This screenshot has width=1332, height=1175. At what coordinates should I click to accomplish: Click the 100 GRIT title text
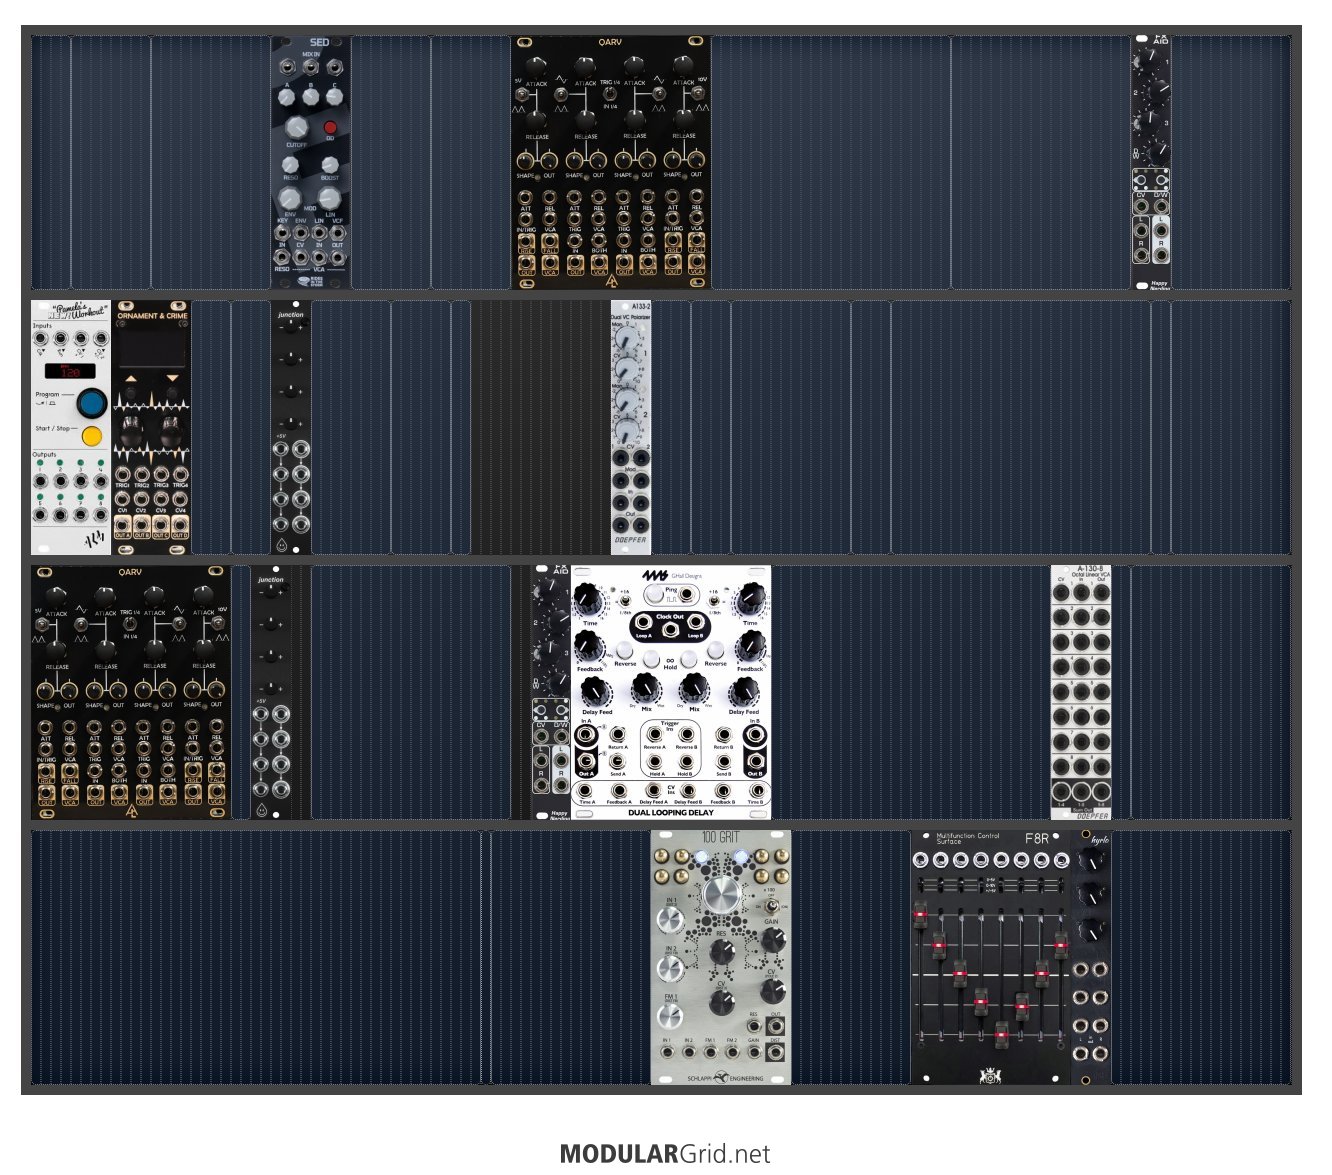coord(721,838)
